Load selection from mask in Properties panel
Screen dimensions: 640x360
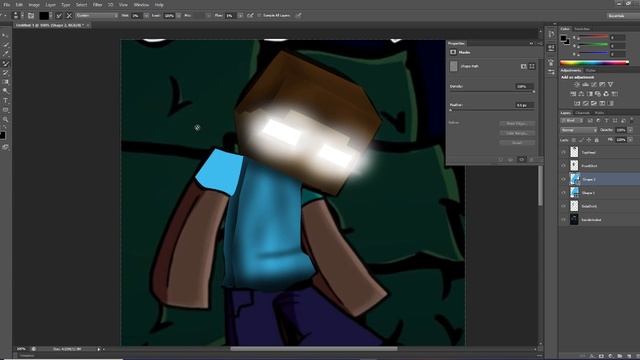501,160
